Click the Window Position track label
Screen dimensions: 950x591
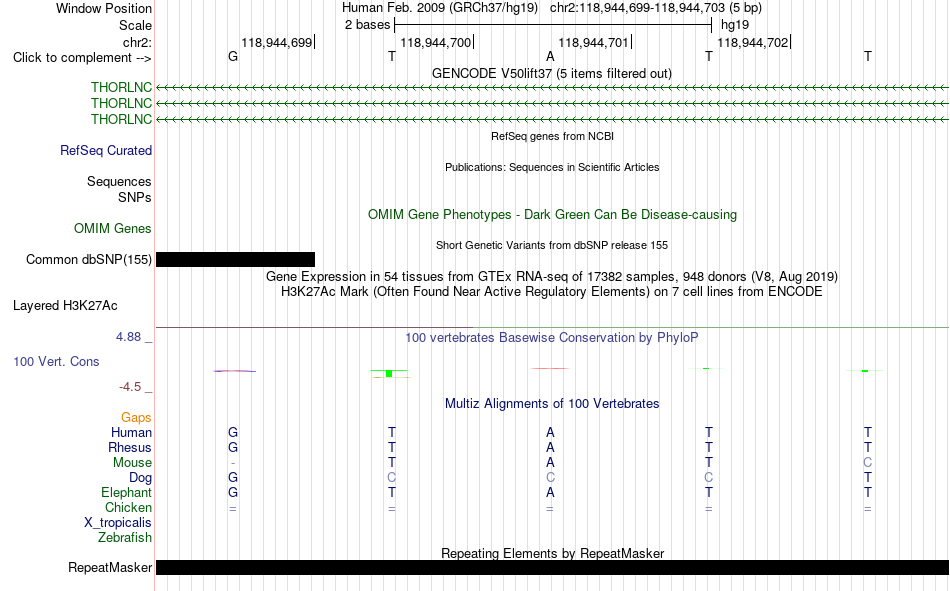pyautogui.click(x=104, y=8)
